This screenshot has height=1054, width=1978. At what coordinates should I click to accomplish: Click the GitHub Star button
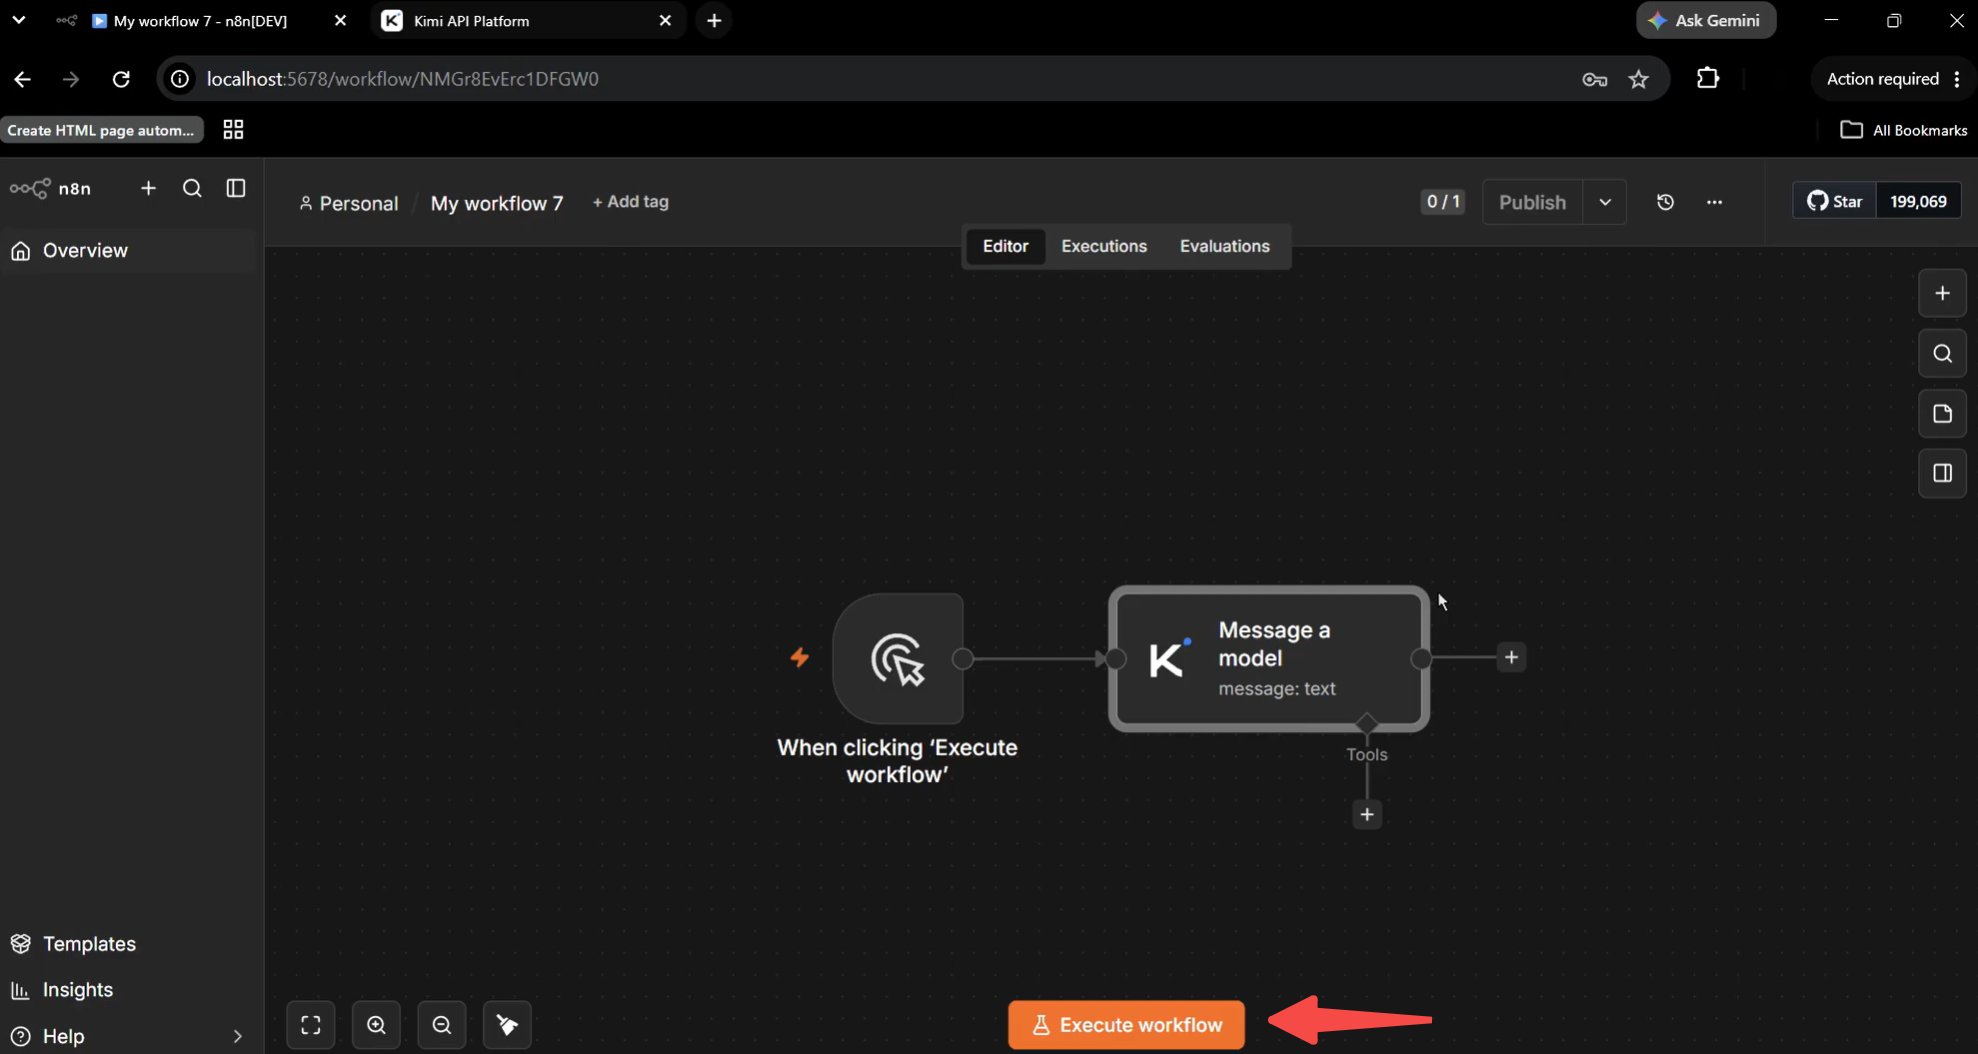tap(1835, 201)
